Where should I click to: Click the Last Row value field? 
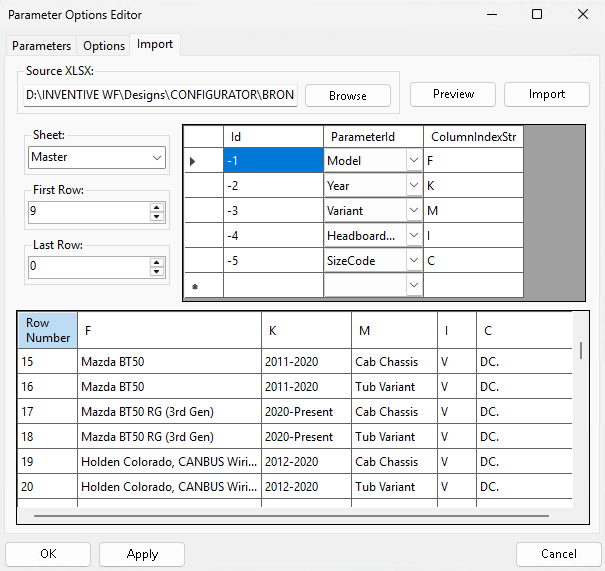(x=89, y=266)
